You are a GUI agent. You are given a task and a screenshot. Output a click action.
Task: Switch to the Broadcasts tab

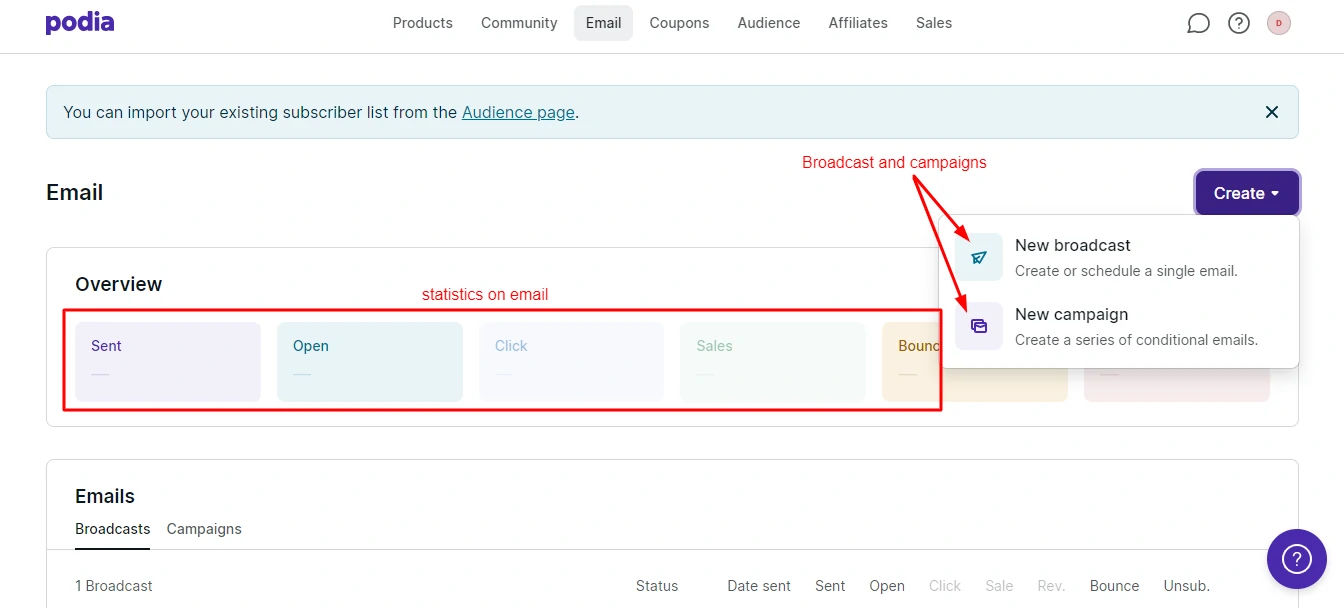pyautogui.click(x=113, y=529)
